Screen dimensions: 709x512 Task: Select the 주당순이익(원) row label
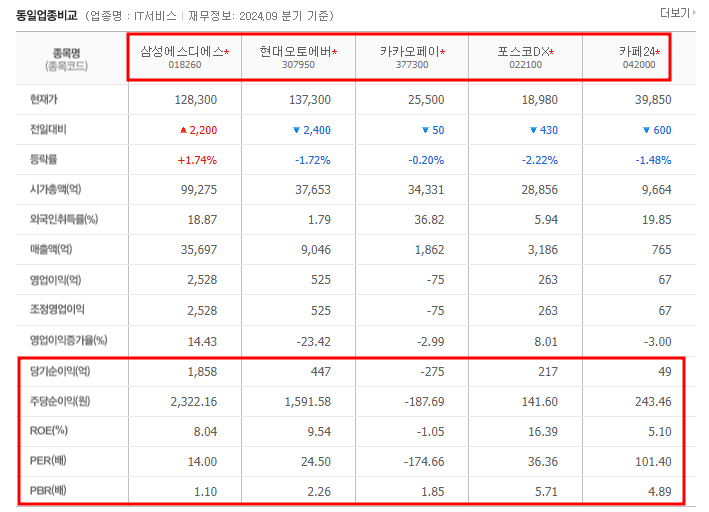(x=60, y=401)
